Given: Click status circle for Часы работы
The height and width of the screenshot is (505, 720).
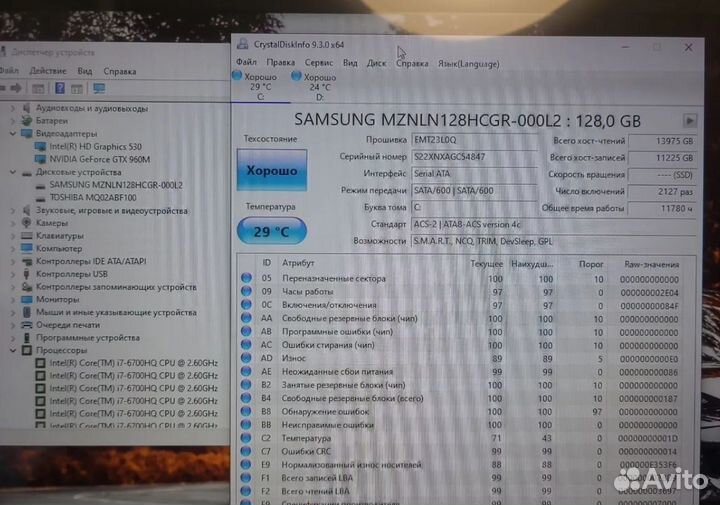Looking at the screenshot, I should (246, 291).
